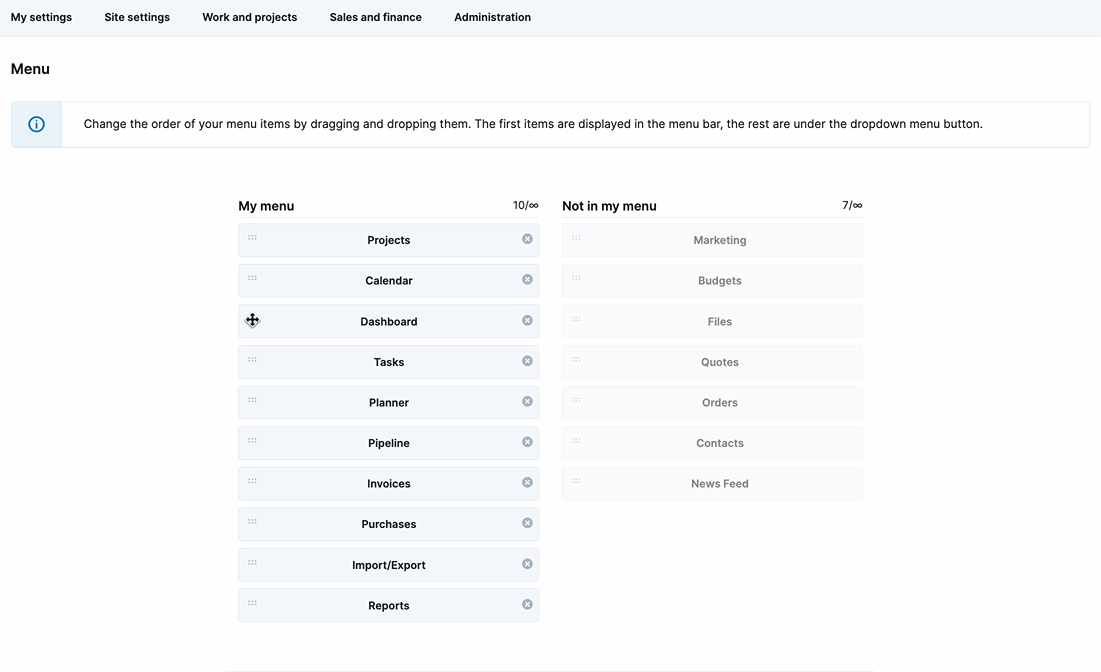1101x672 pixels.
Task: Select the Pipeline menu item row
Action: 388,443
